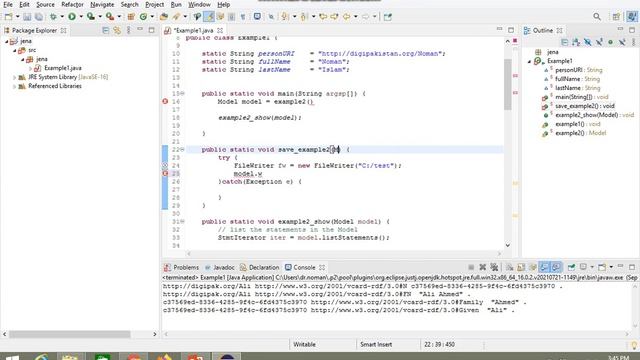Open Package Explorer View Menu dots

[129, 30]
